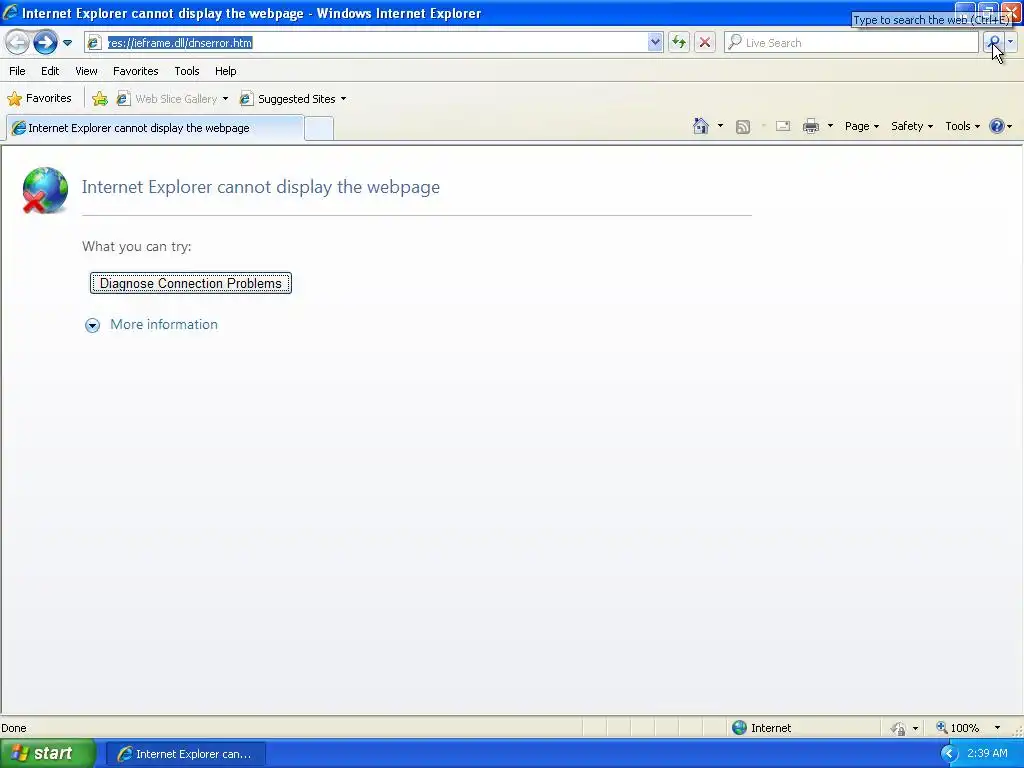This screenshot has width=1024, height=768.
Task: Open the File menu
Action: click(x=17, y=71)
